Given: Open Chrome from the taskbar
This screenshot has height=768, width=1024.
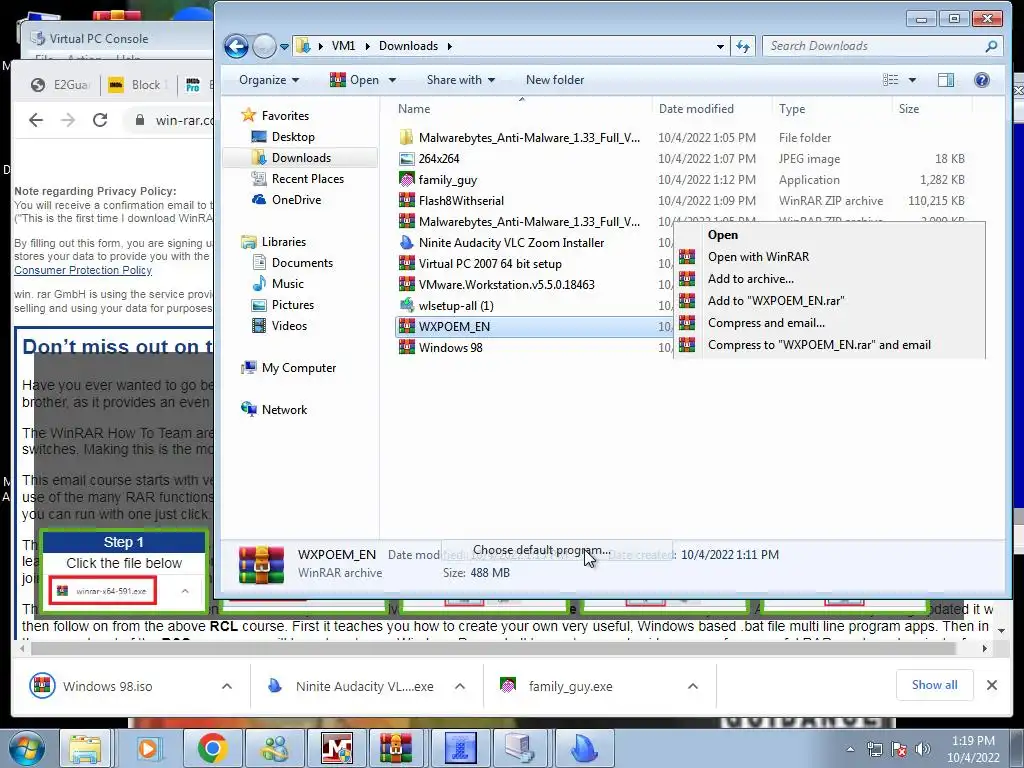Looking at the screenshot, I should coord(213,748).
